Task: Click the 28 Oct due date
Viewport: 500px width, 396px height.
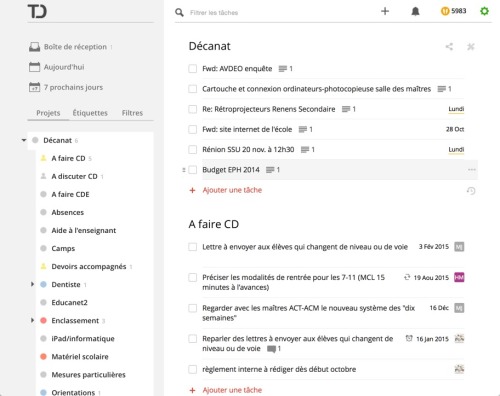Action: coord(455,129)
